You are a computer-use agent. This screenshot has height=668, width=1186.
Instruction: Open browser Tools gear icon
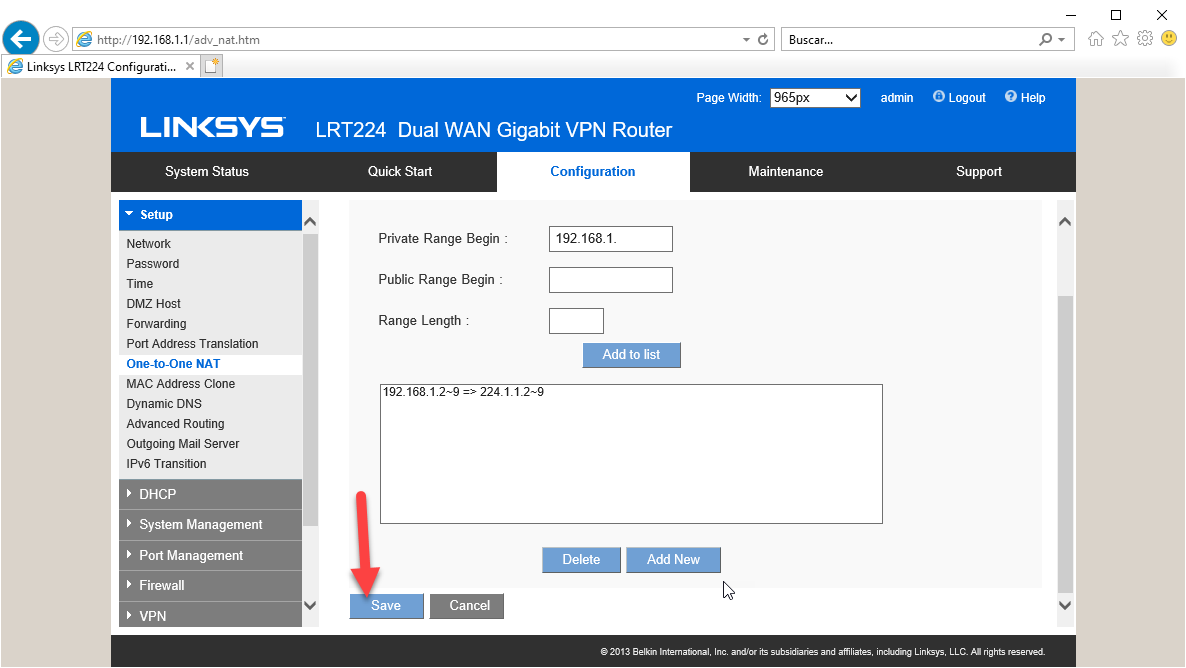(1145, 39)
